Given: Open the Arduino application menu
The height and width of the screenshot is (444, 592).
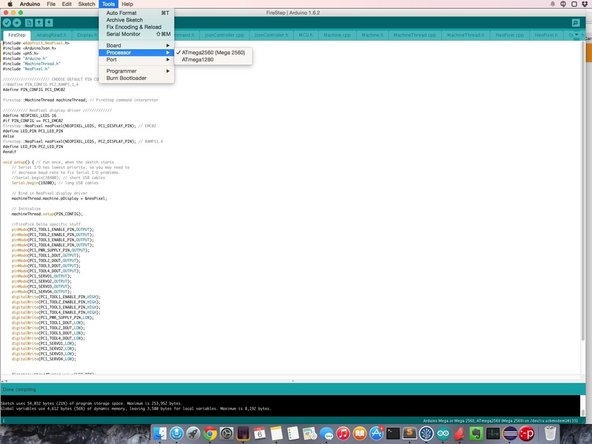Looking at the screenshot, I should pyautogui.click(x=30, y=4).
